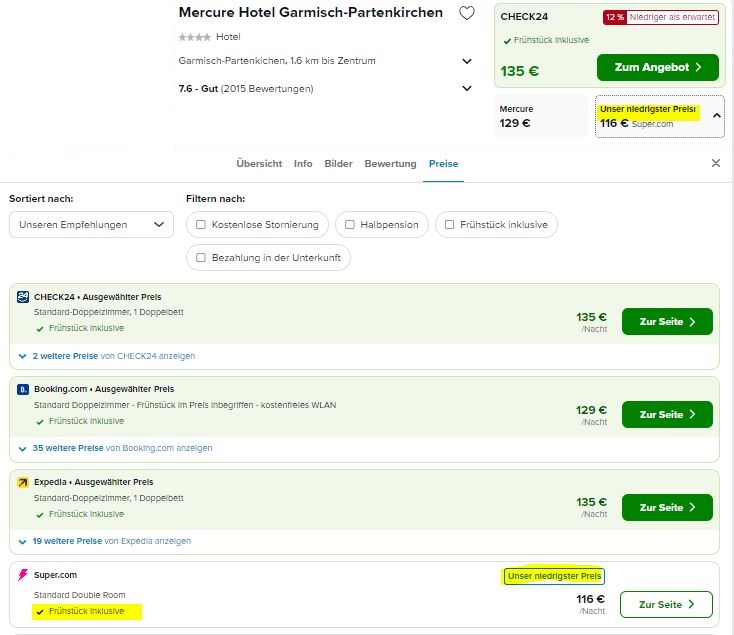Click the Unser niedrigster Preis badge in Super.com row
This screenshot has height=635, width=734.
point(554,576)
